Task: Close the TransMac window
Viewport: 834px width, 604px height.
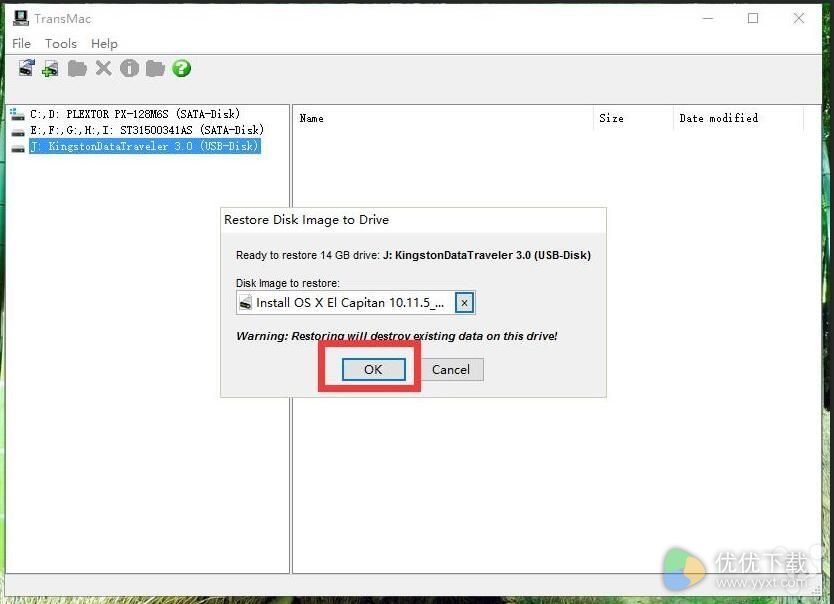Action: click(799, 19)
